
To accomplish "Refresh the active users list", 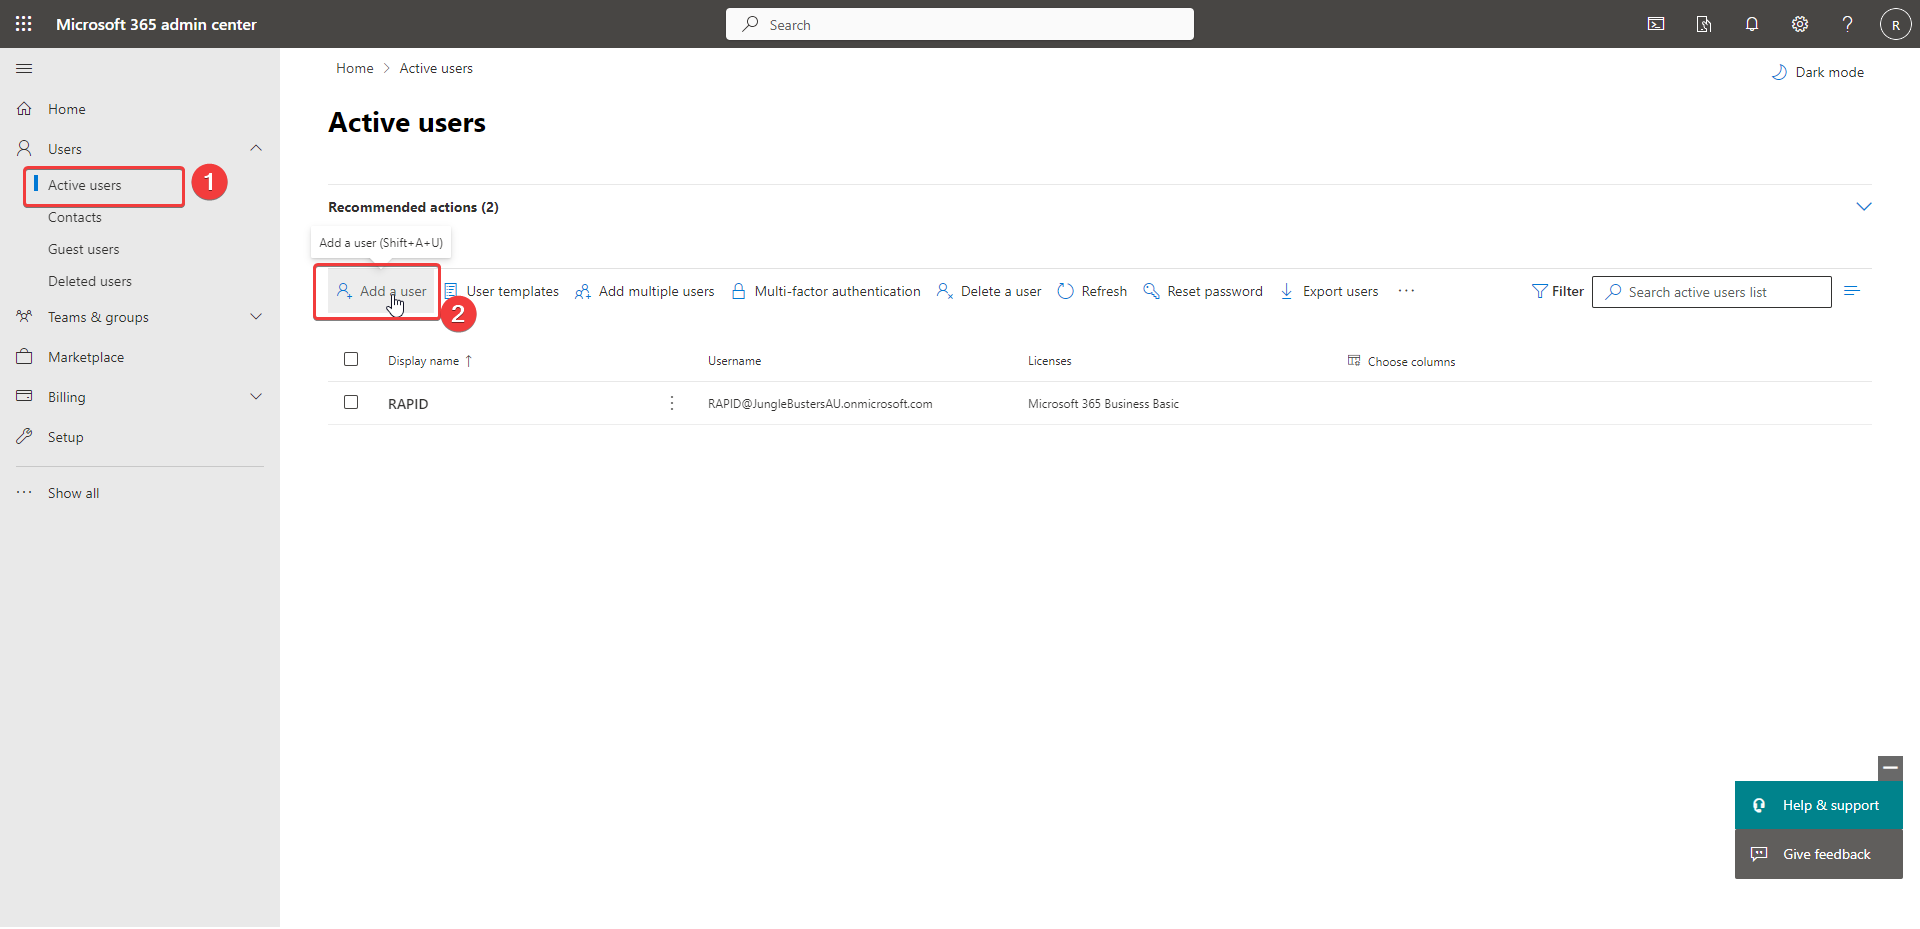I will (1091, 291).
